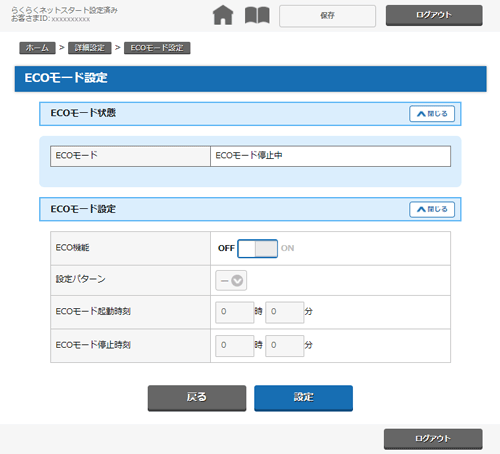Viewport: 500px width, 454px height.
Task: Click the top ログアウト button
Action: (x=434, y=15)
